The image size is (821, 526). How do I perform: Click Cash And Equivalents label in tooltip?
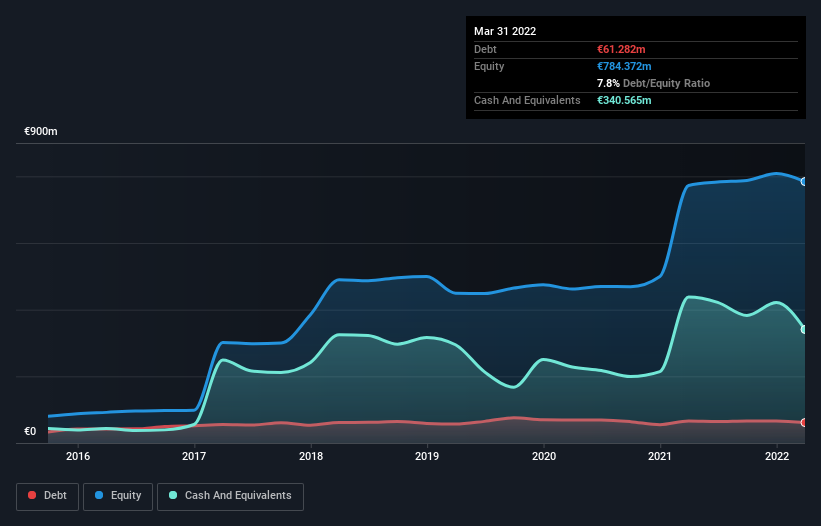pyautogui.click(x=527, y=100)
